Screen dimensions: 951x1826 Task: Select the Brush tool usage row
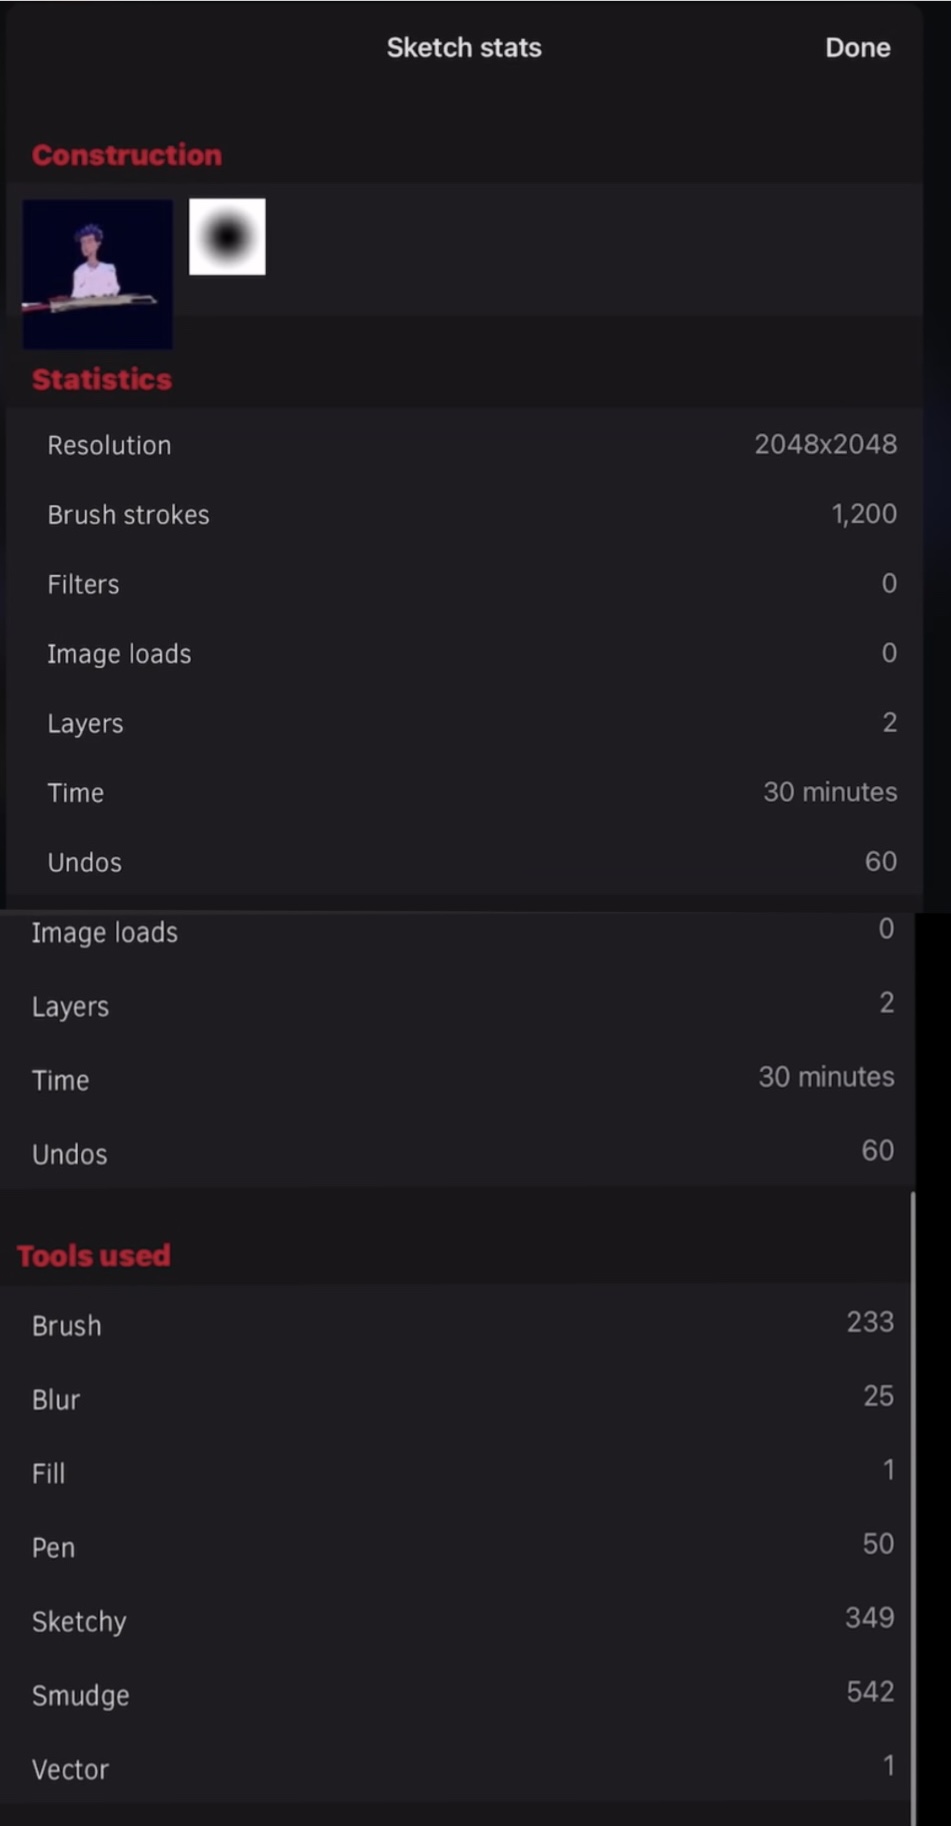pyautogui.click(x=460, y=1325)
